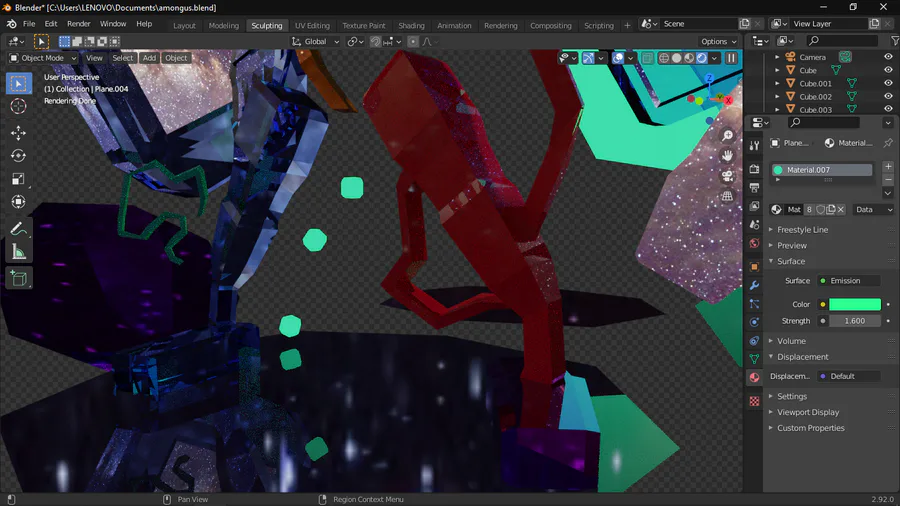The width and height of the screenshot is (900, 506).
Task: Select the Select Box tool
Action: click(x=18, y=84)
